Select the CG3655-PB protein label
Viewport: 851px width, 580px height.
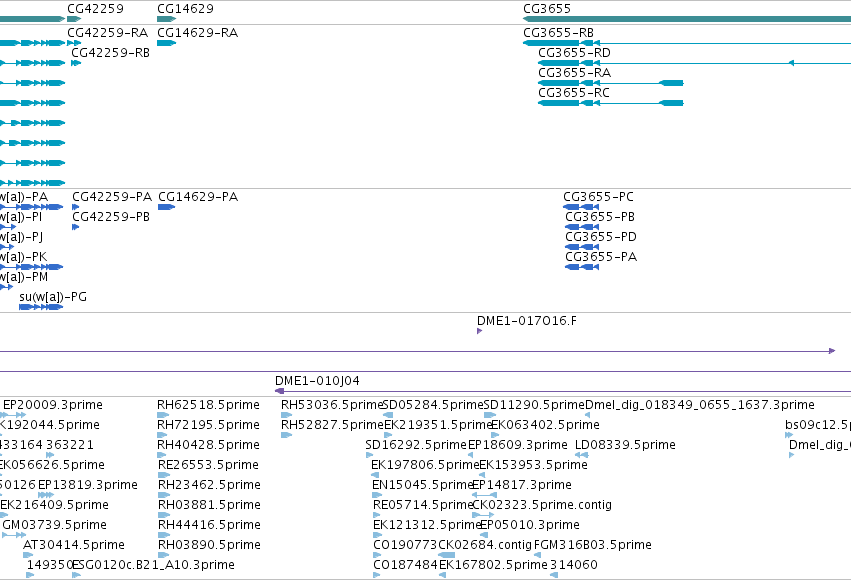600,216
